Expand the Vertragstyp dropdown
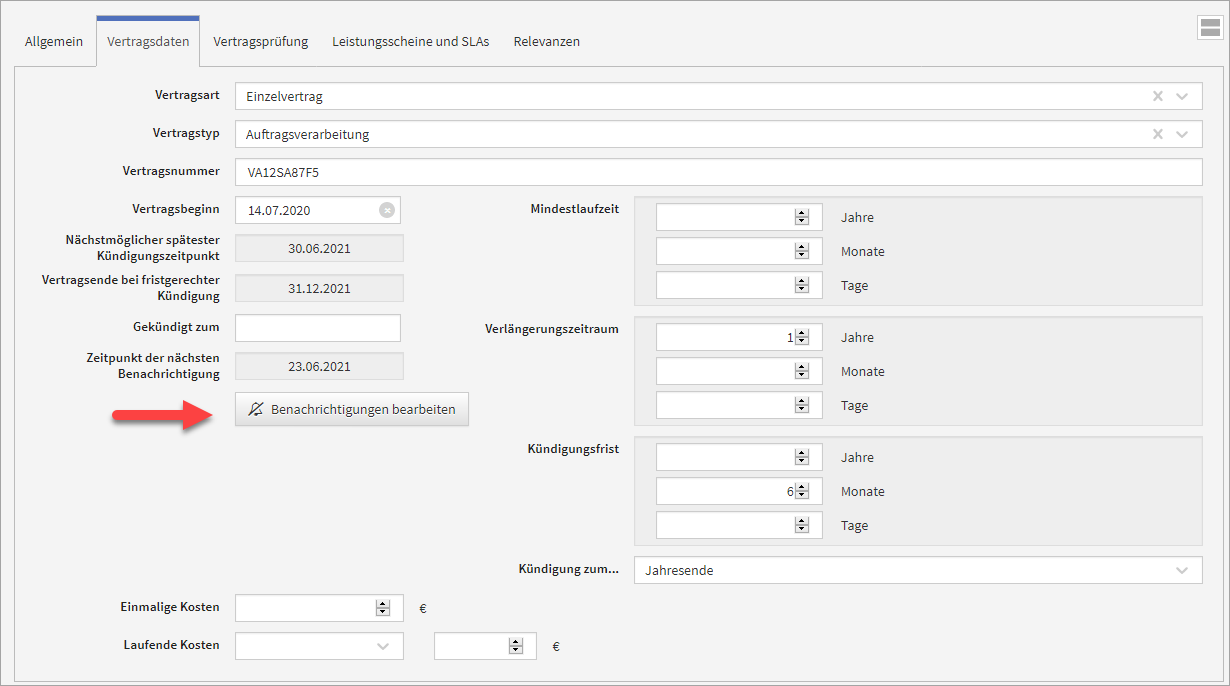 coord(1182,134)
